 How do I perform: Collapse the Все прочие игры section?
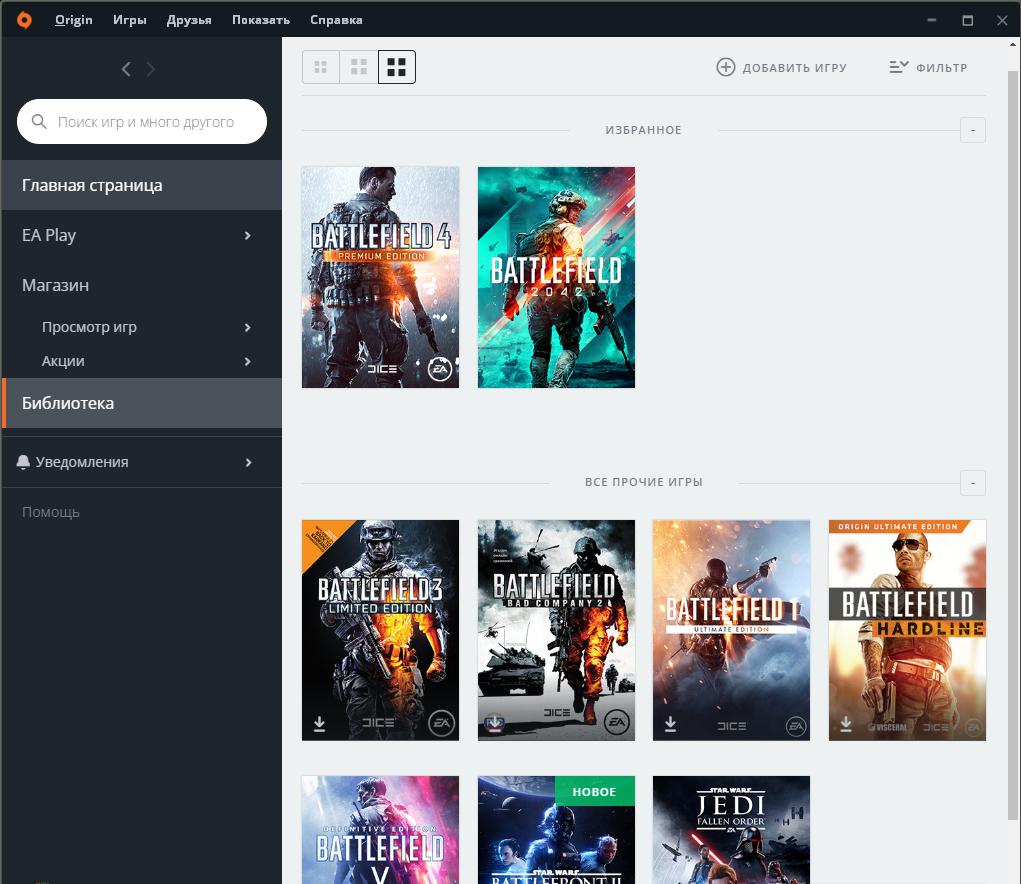click(973, 483)
